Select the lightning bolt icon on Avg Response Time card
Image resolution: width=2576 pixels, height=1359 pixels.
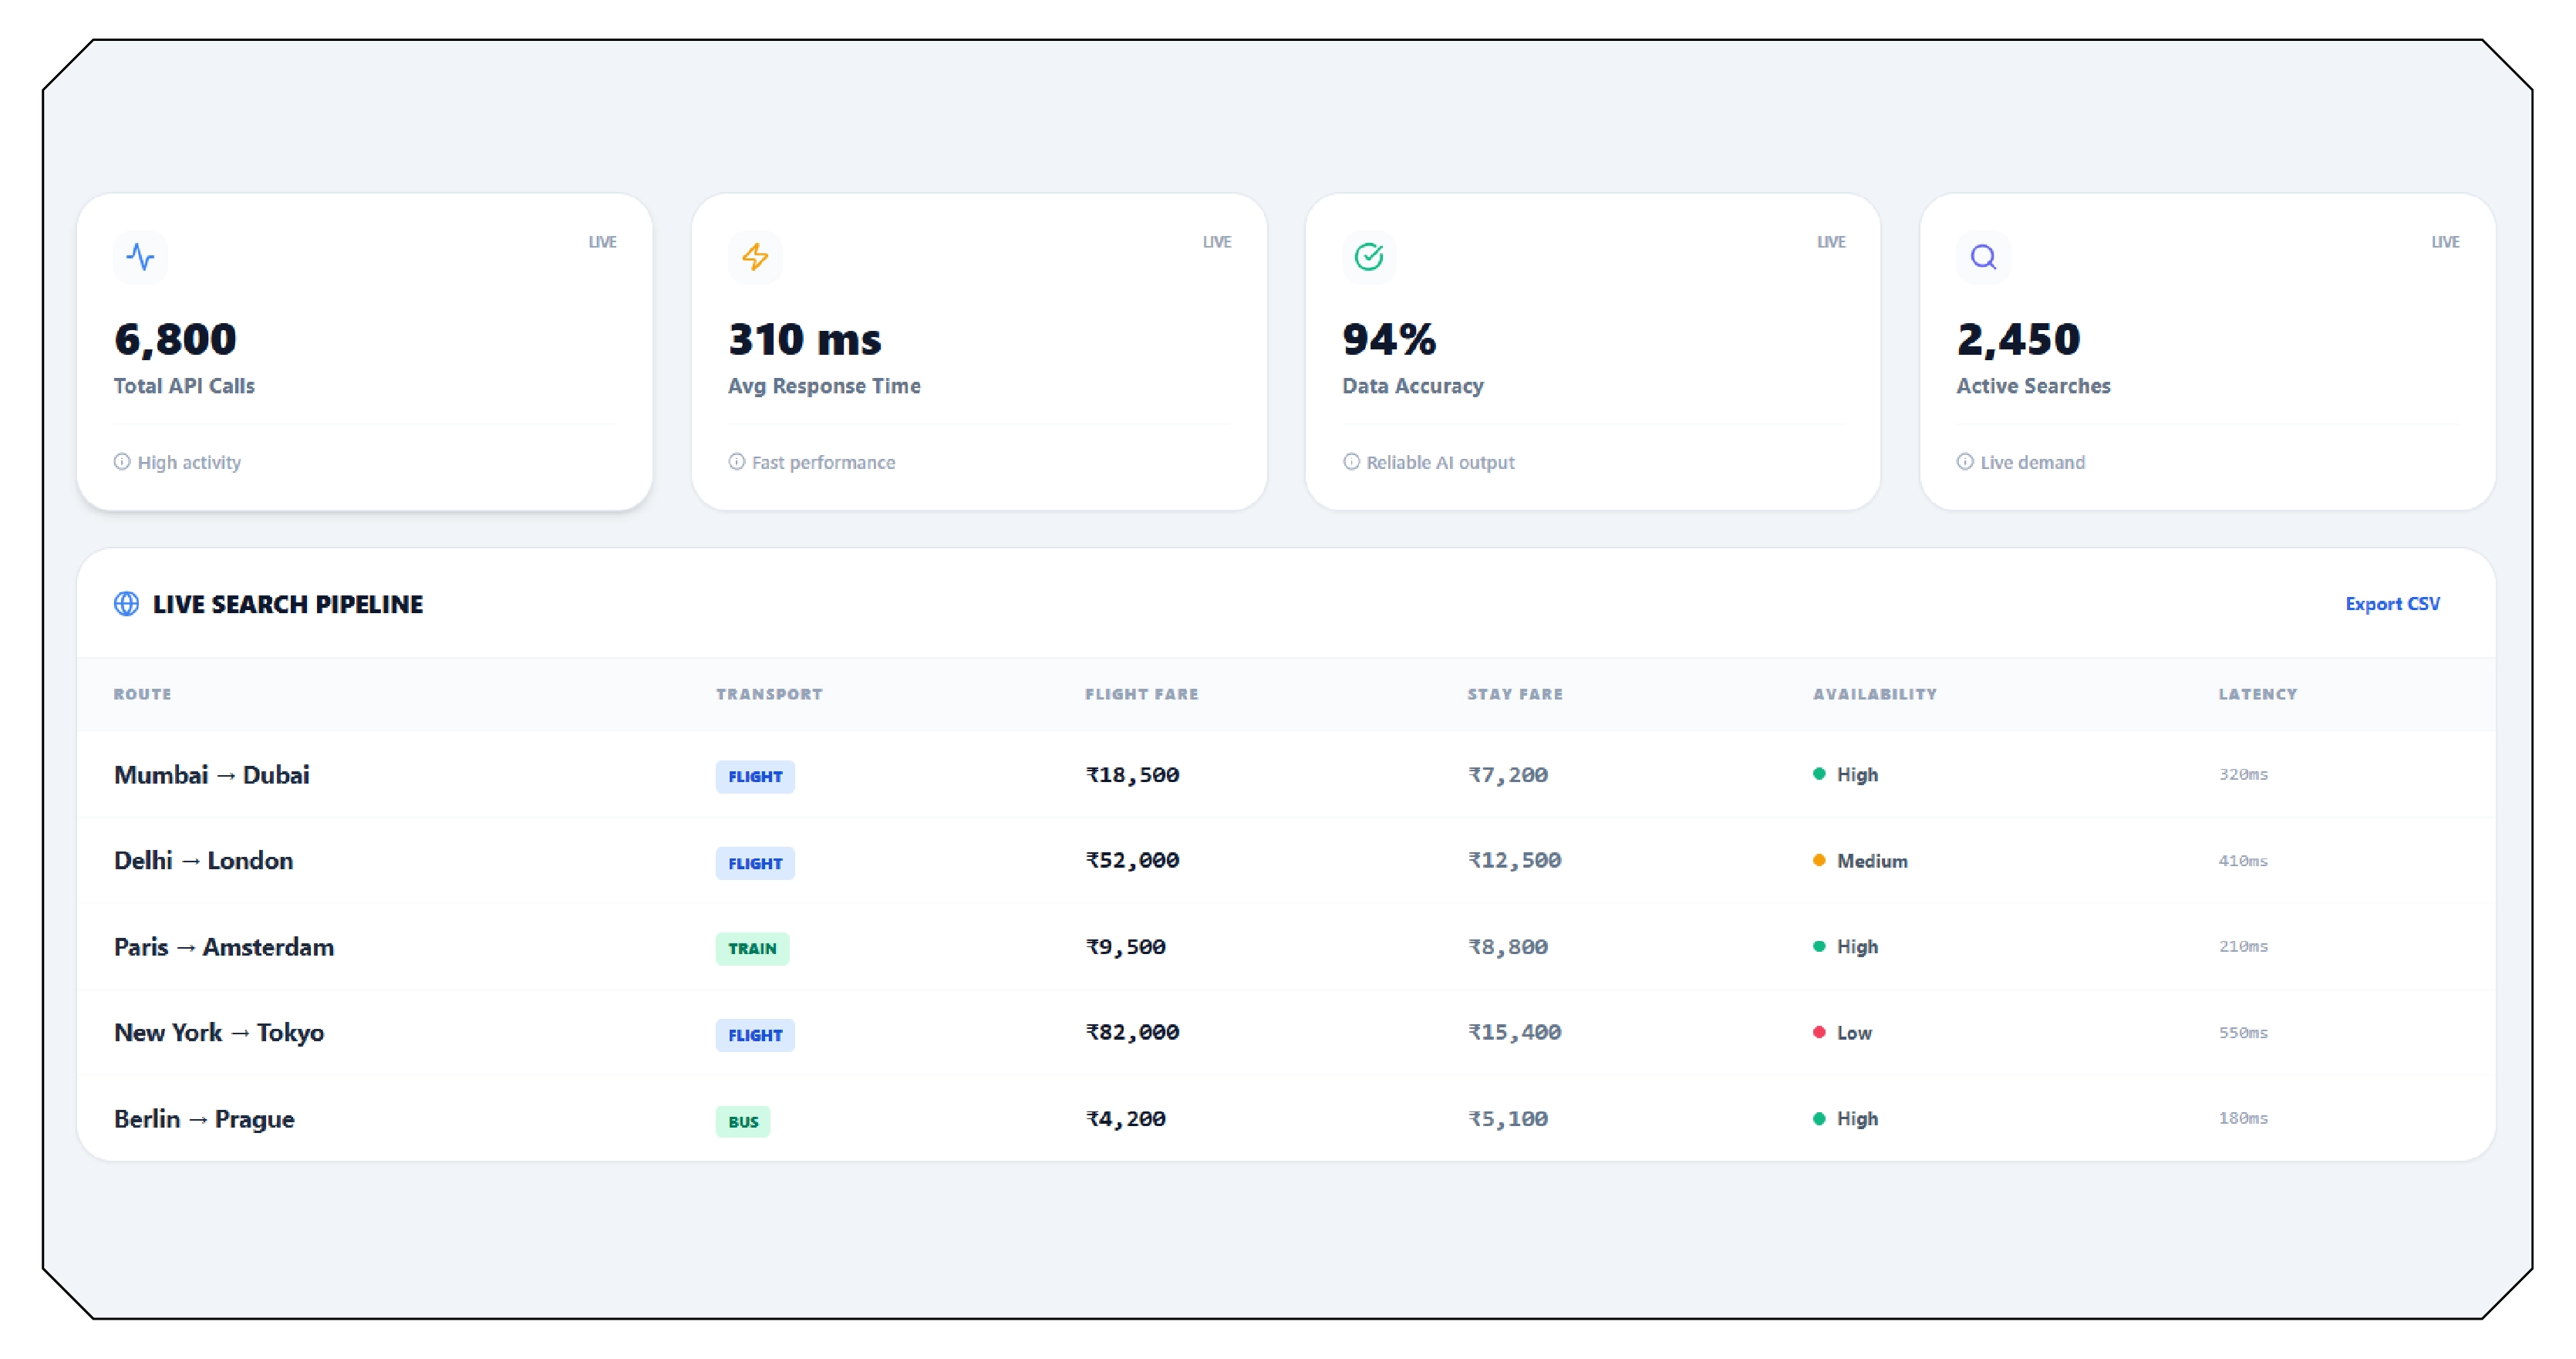[x=755, y=257]
